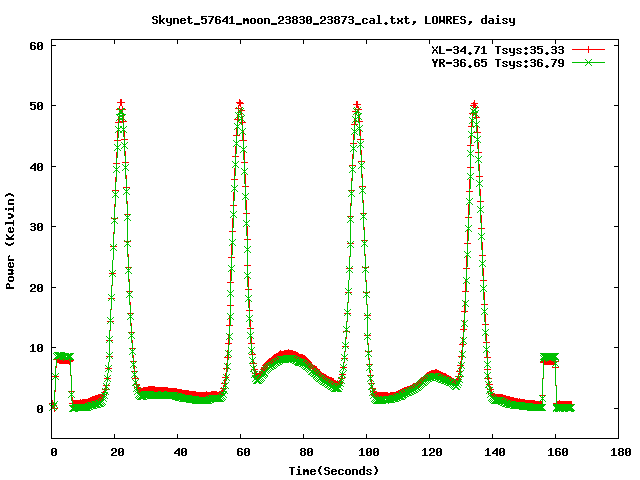Click the y-axis tick label 60
The width and height of the screenshot is (640, 480).
36,46
